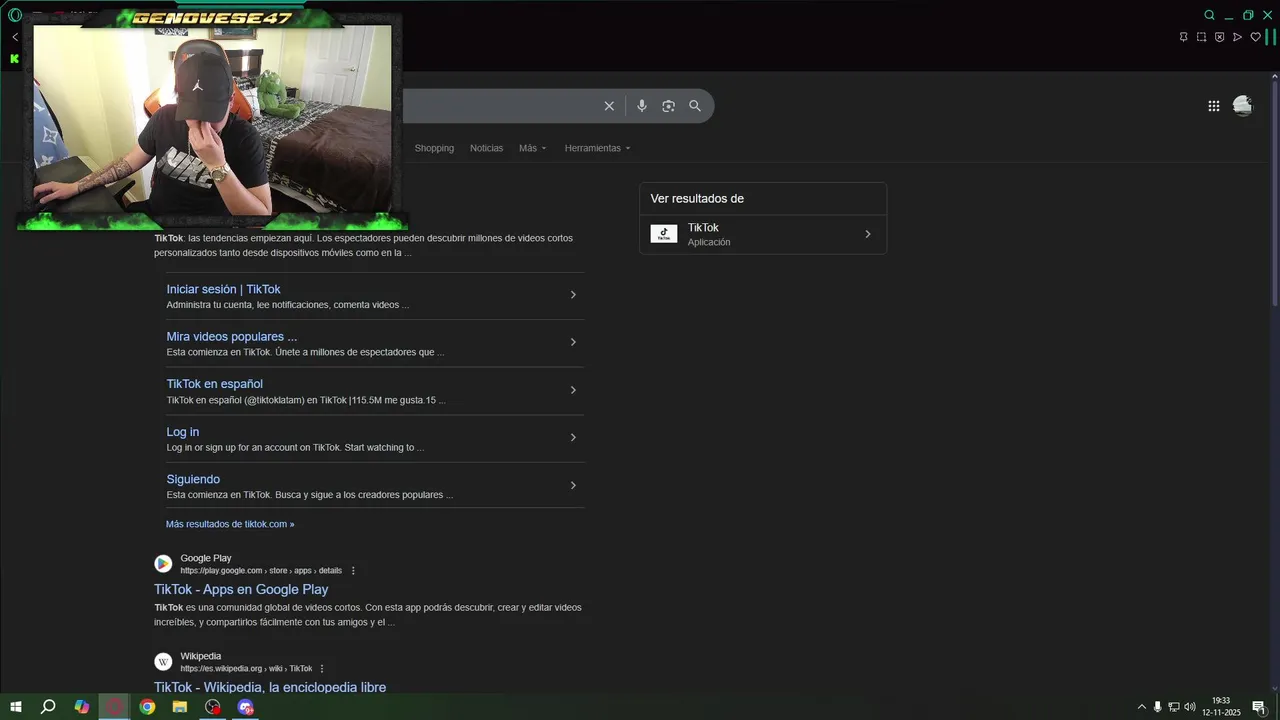Open Mira videos populares link
Screen dimensions: 1280x720
click(232, 336)
